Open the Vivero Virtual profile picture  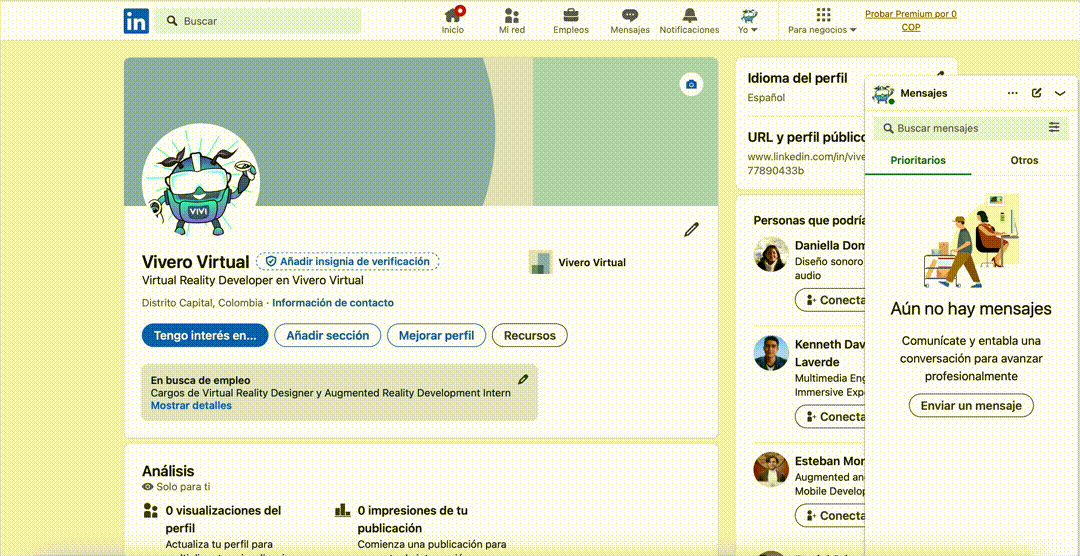pos(200,181)
